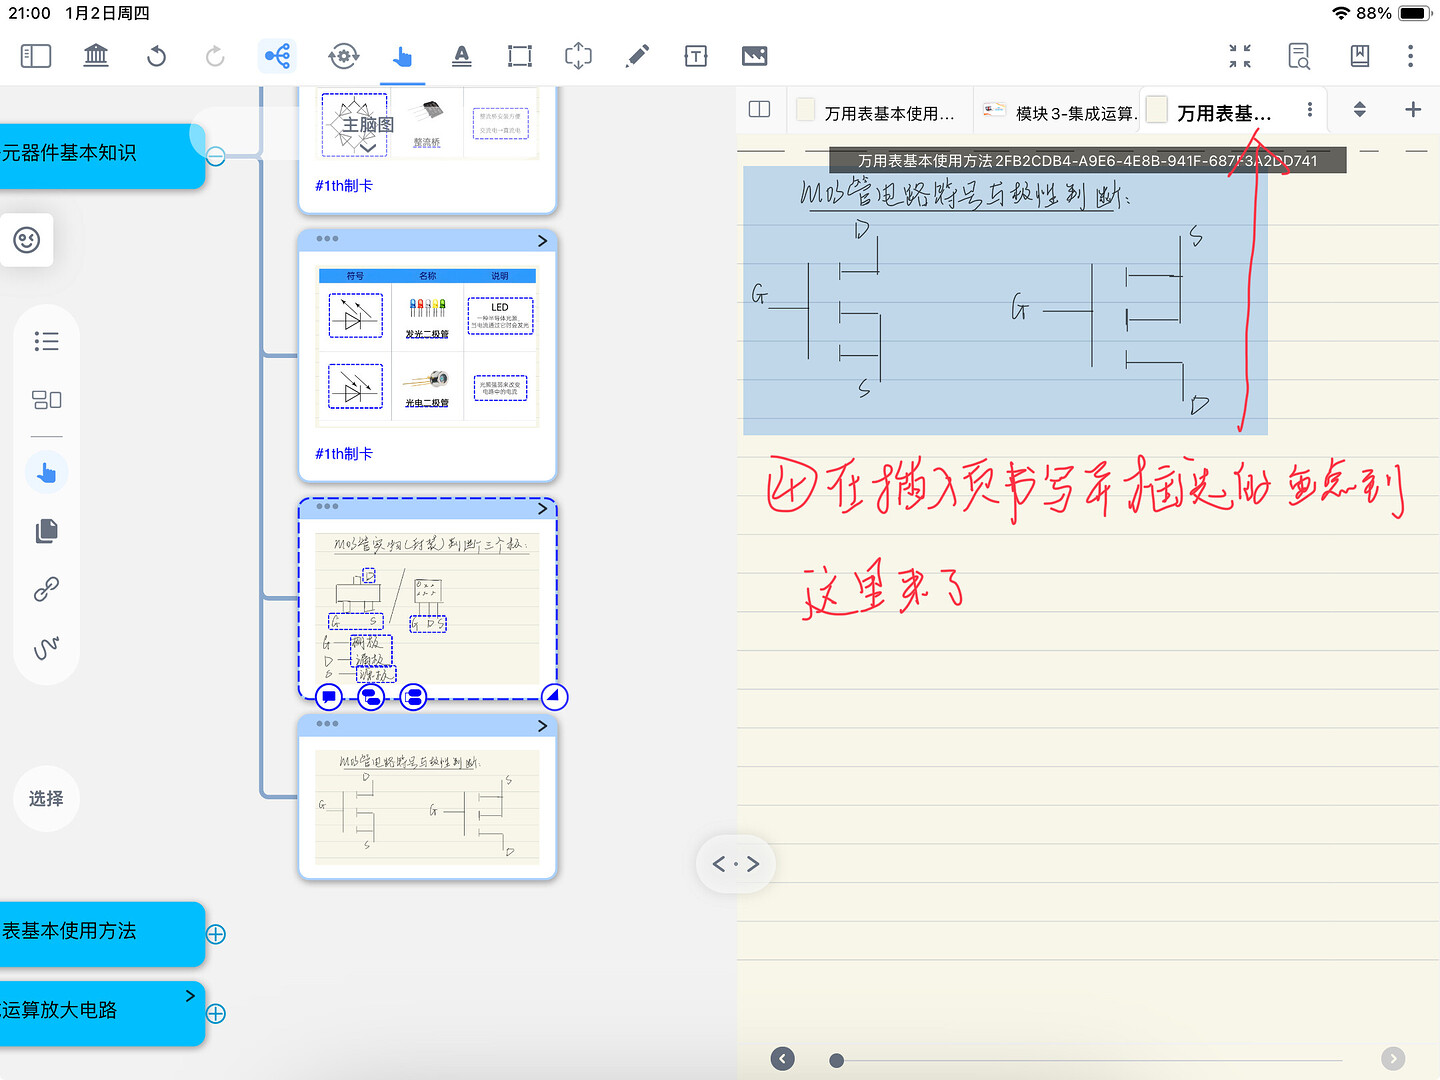This screenshot has width=1440, height=1080.
Task: Click the three dots on the bottom card header
Action: click(x=327, y=724)
